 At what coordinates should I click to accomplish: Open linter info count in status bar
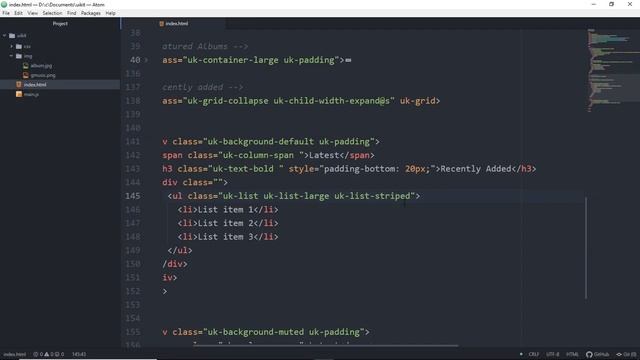(x=60, y=354)
